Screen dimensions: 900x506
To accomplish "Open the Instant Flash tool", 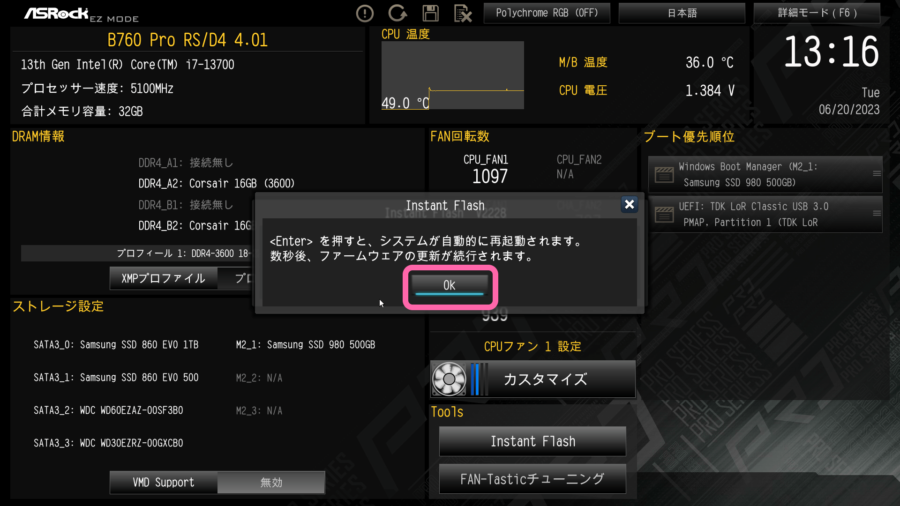I will [x=533, y=441].
